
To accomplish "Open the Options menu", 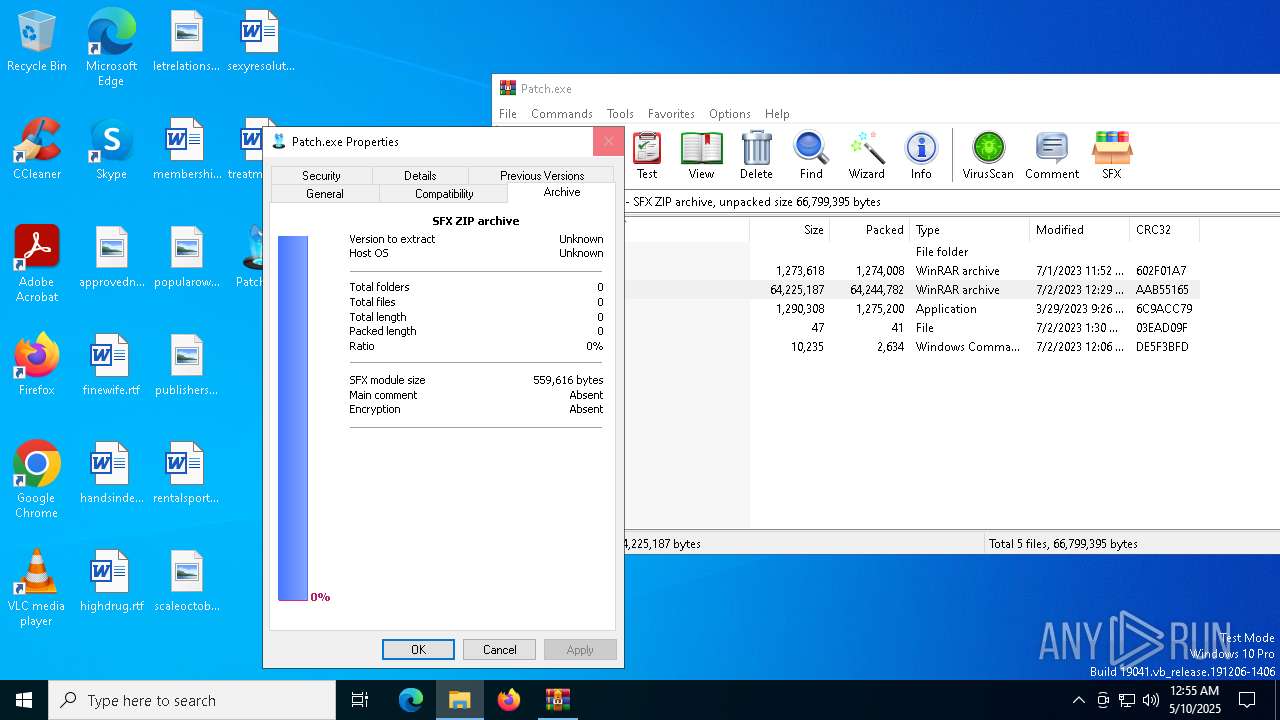I will click(730, 114).
